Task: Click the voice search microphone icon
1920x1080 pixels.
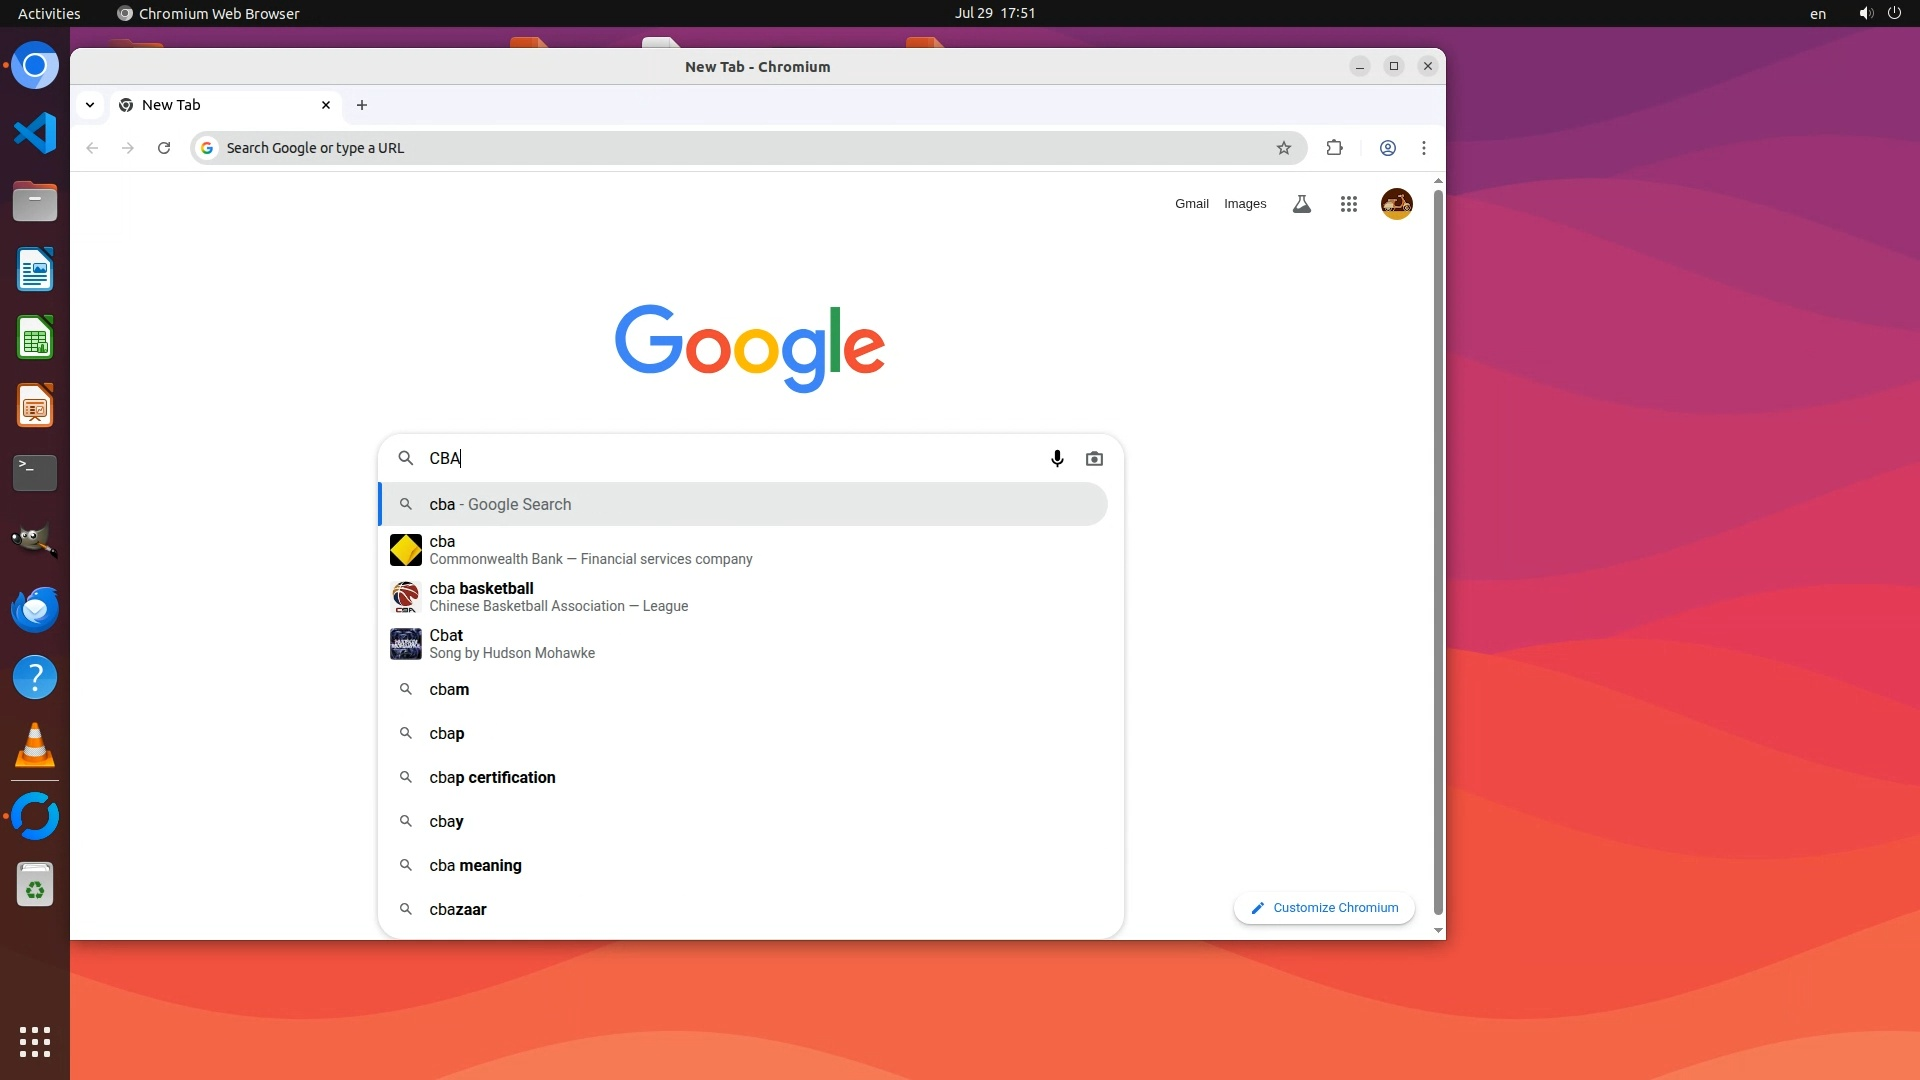Action: 1057,459
